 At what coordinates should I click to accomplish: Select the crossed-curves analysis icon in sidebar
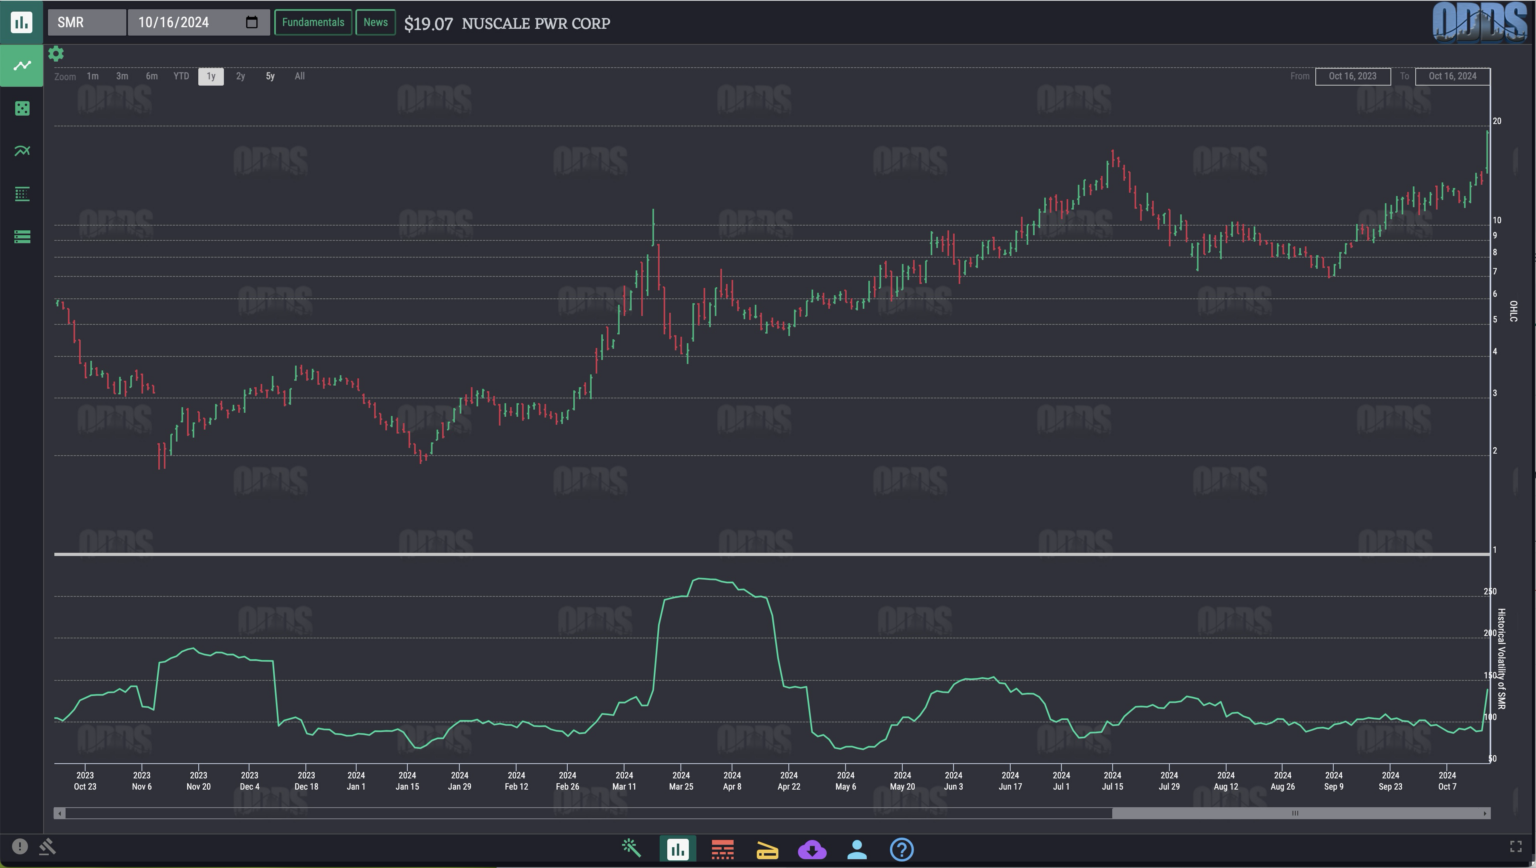[21, 150]
